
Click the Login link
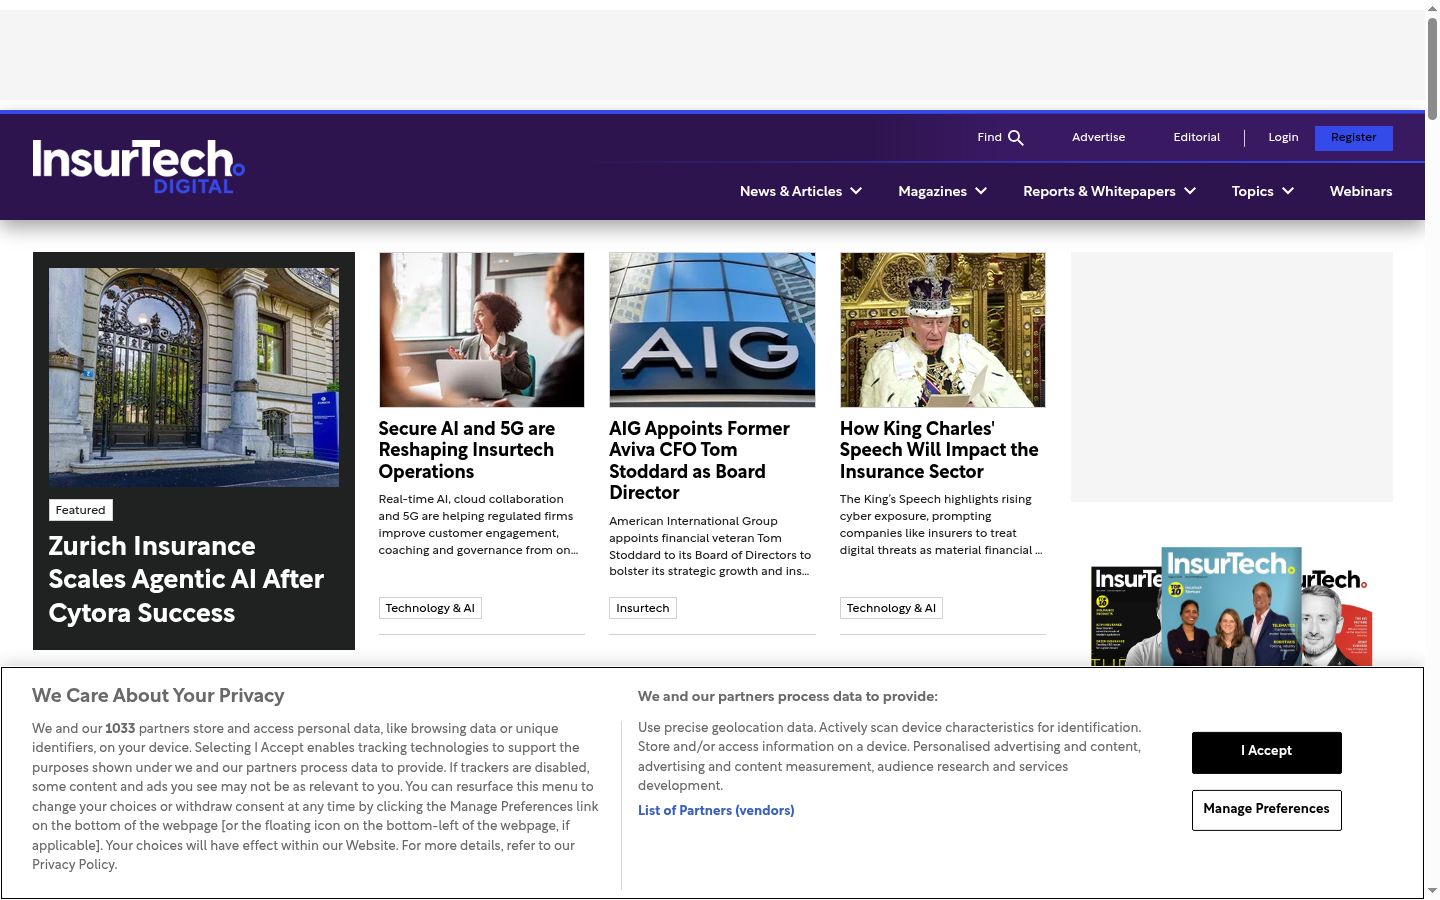[x=1283, y=137]
